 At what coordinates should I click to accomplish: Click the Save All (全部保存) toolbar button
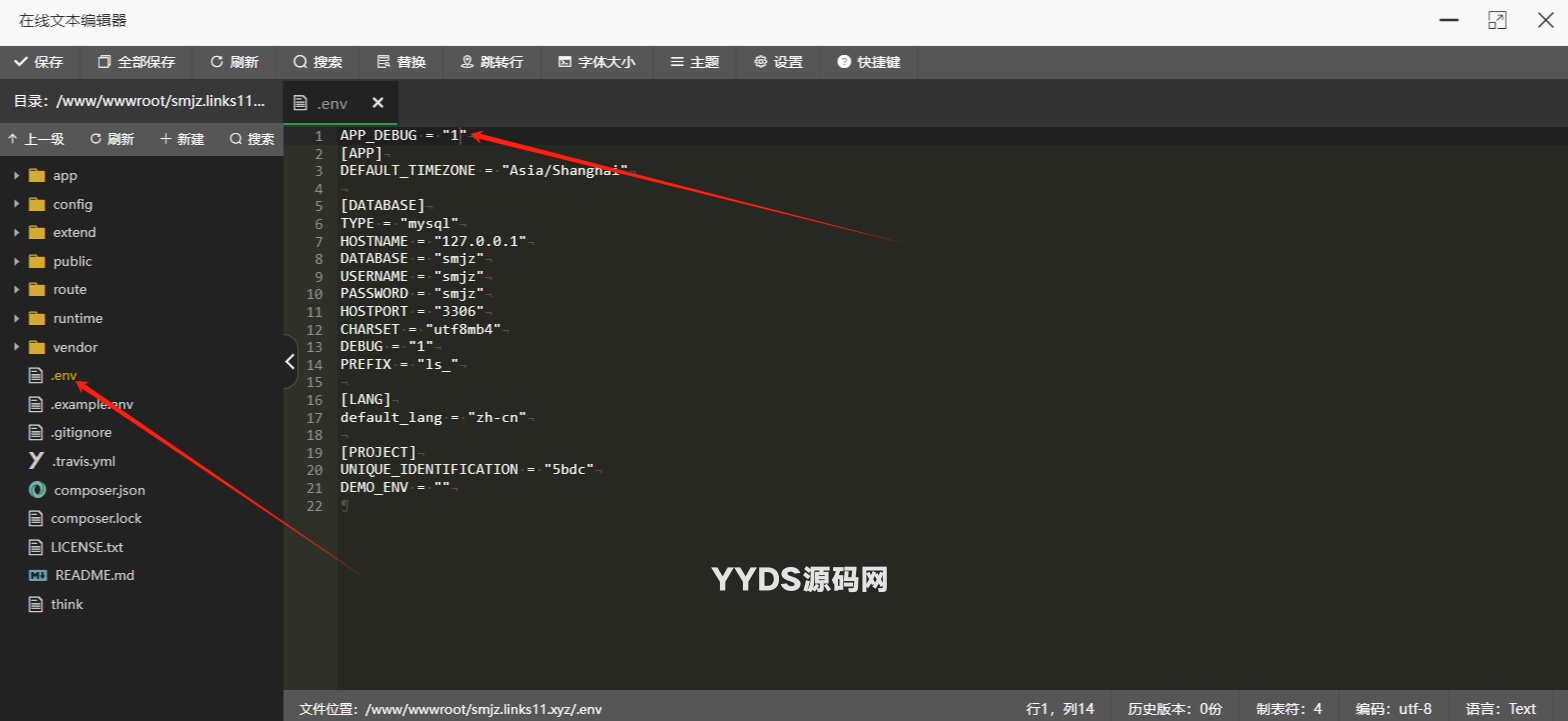tap(136, 62)
